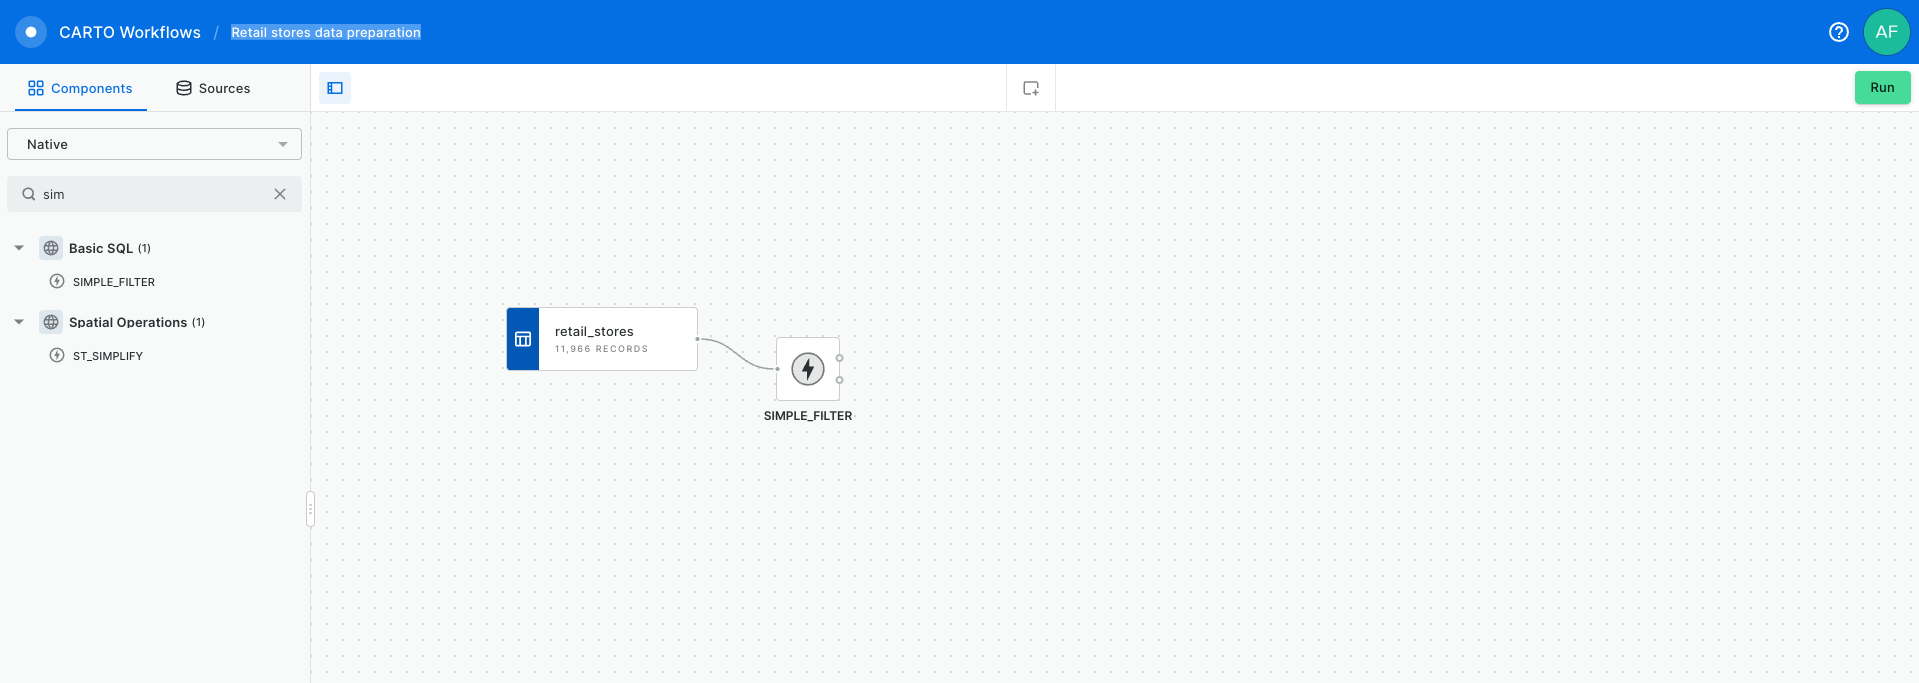
Task: Click the Sources database icon
Action: pos(184,88)
